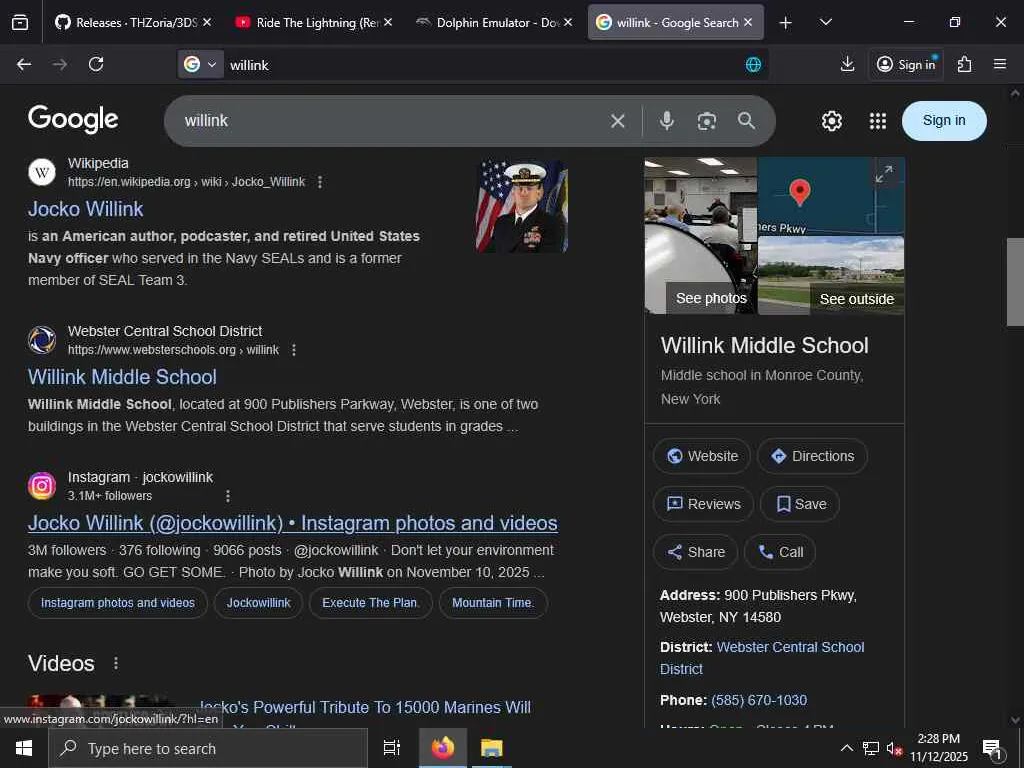
Task: Click the Website button in knowledge panel
Action: pyautogui.click(x=702, y=456)
